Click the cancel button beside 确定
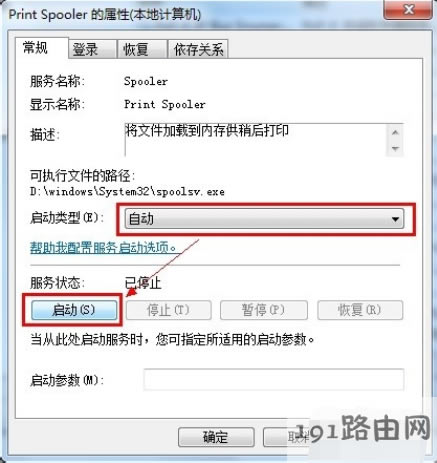Viewport: 437px width, 463px height. tap(287, 437)
